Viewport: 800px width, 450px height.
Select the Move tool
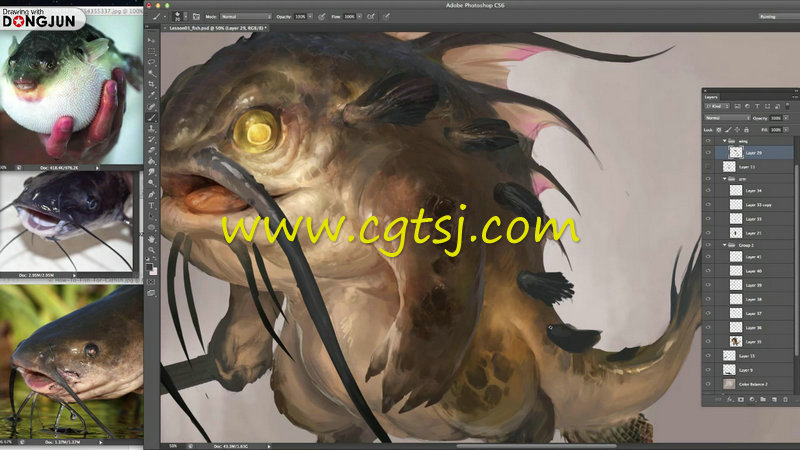[x=152, y=40]
